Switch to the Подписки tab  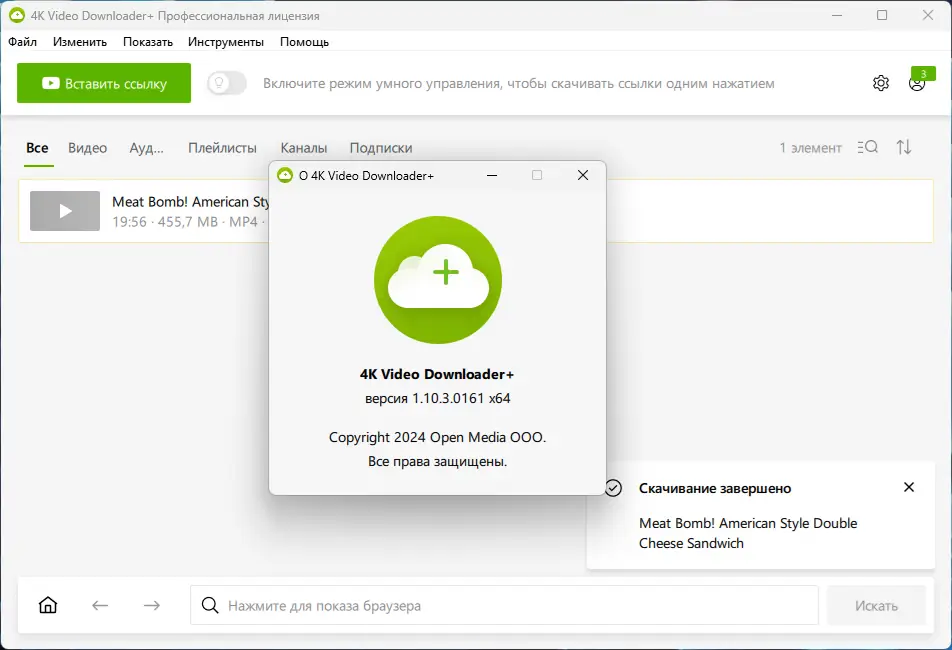380,147
